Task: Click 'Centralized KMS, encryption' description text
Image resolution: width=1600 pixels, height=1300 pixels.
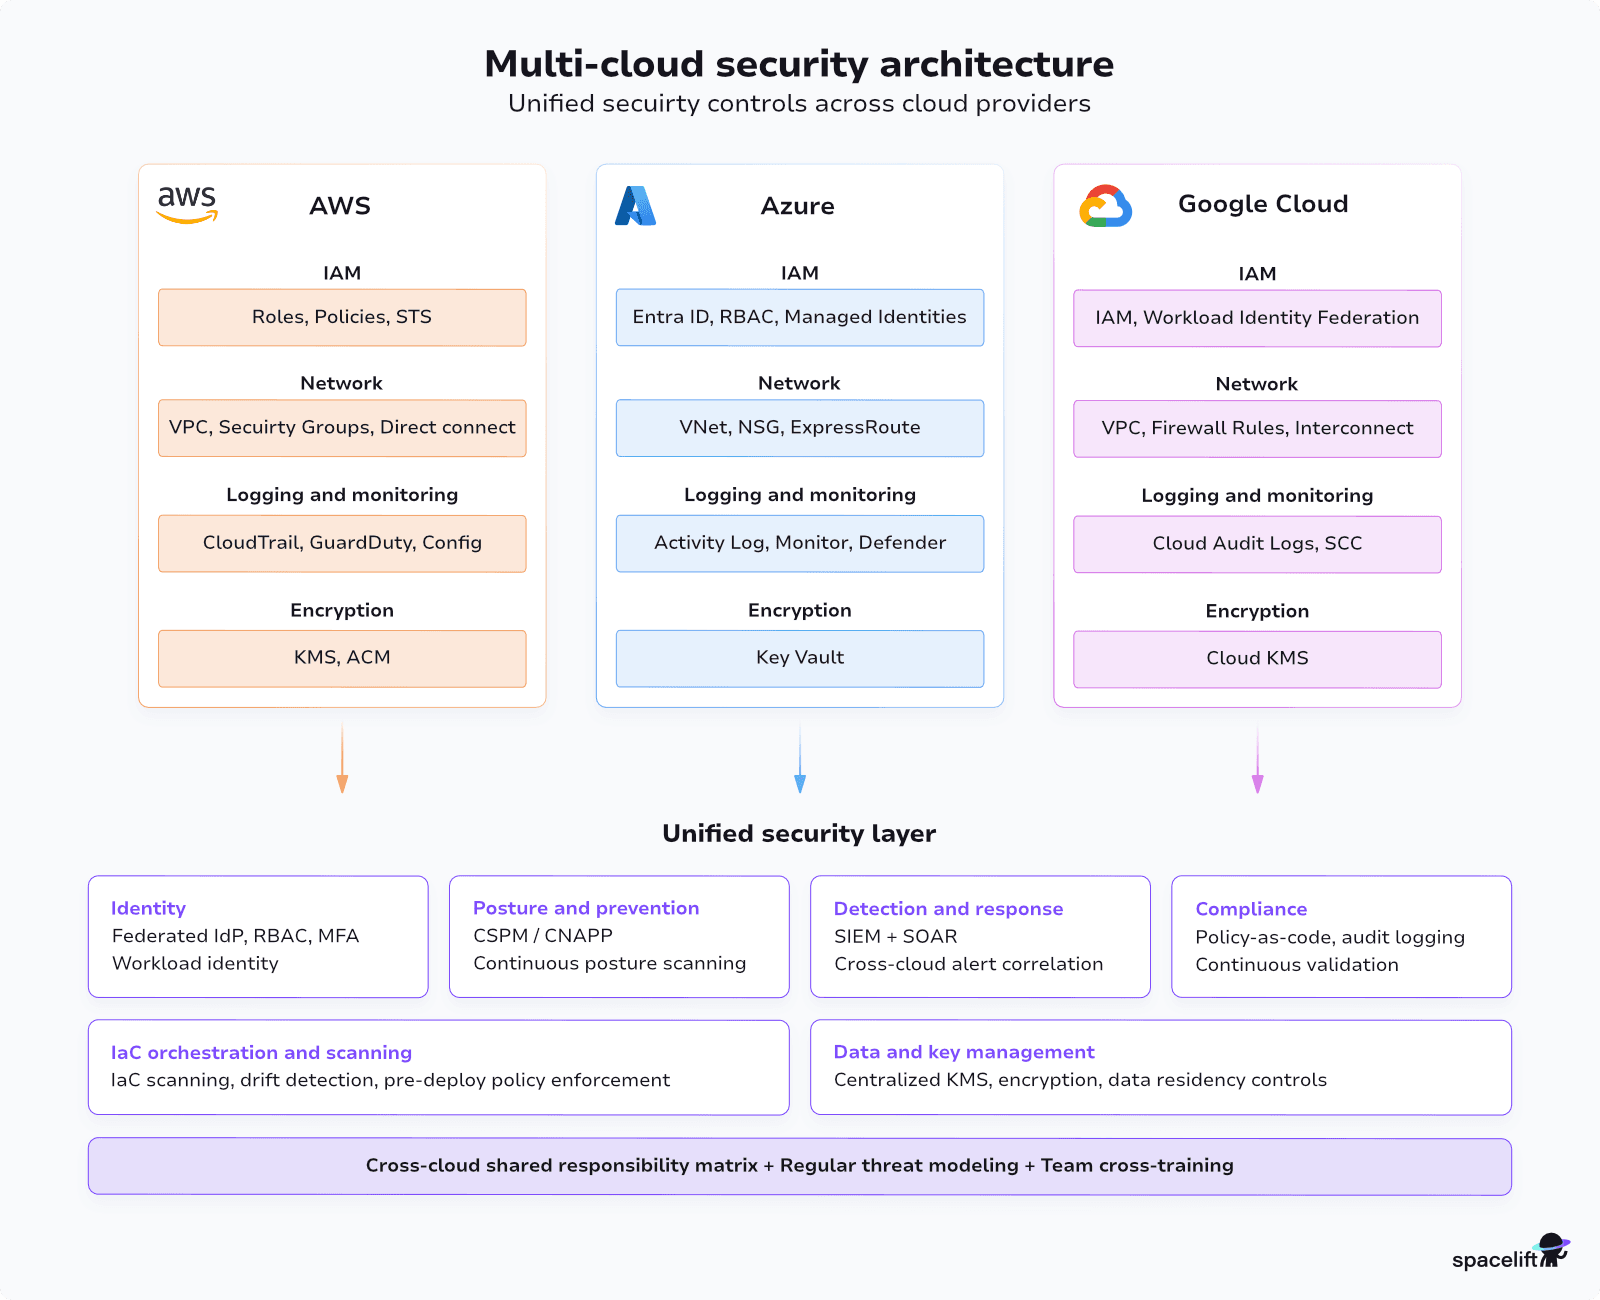Action: click(x=1080, y=1080)
